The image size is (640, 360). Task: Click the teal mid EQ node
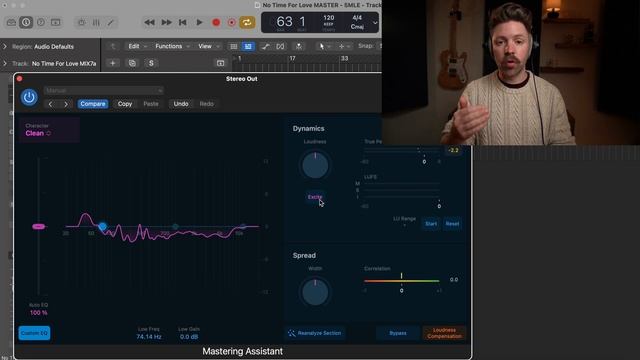(x=175, y=226)
